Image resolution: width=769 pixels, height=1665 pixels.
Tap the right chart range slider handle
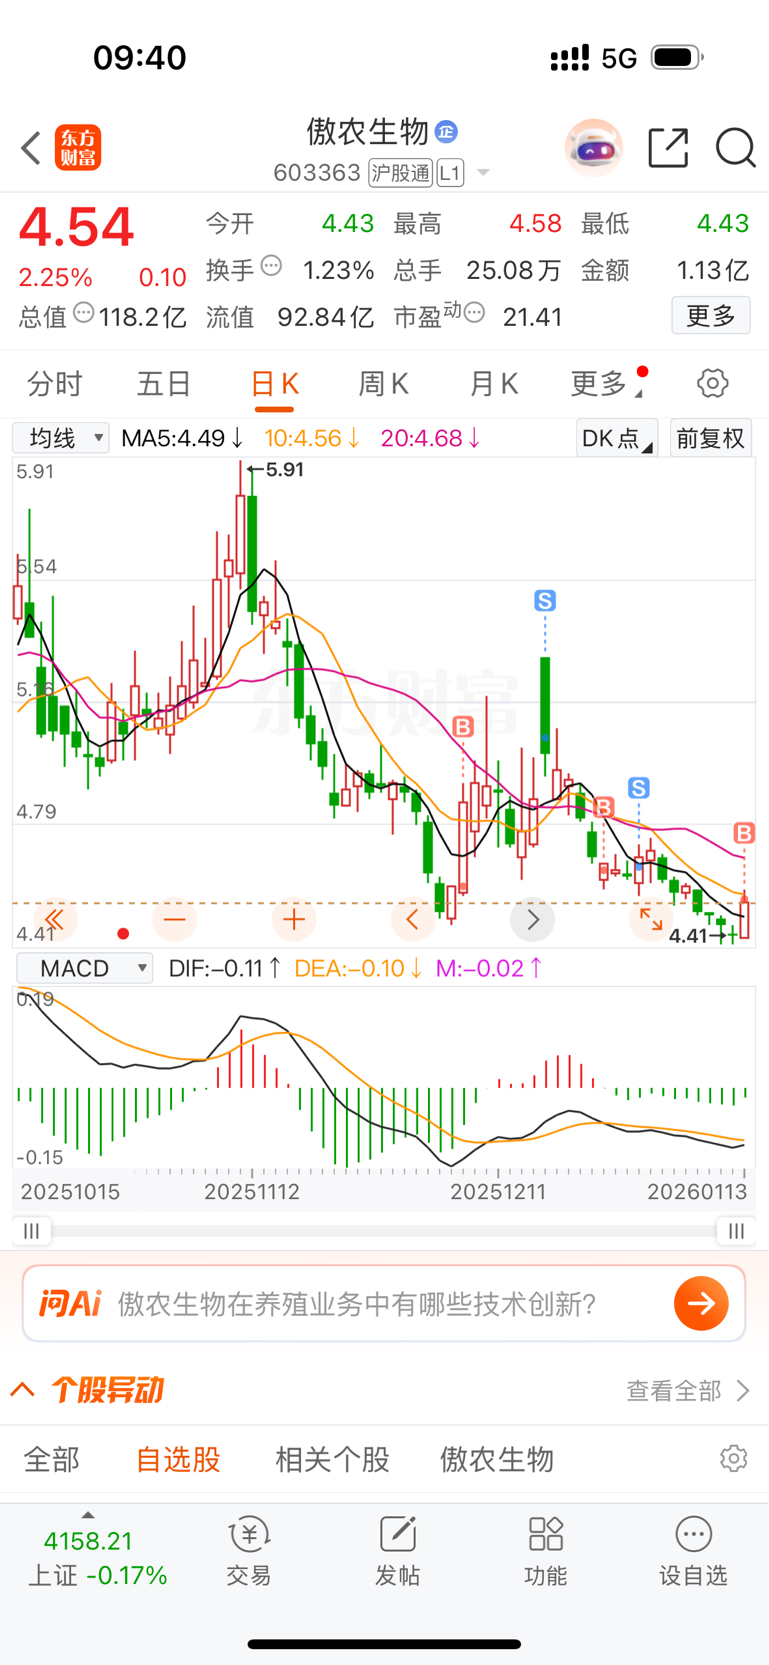736,1230
